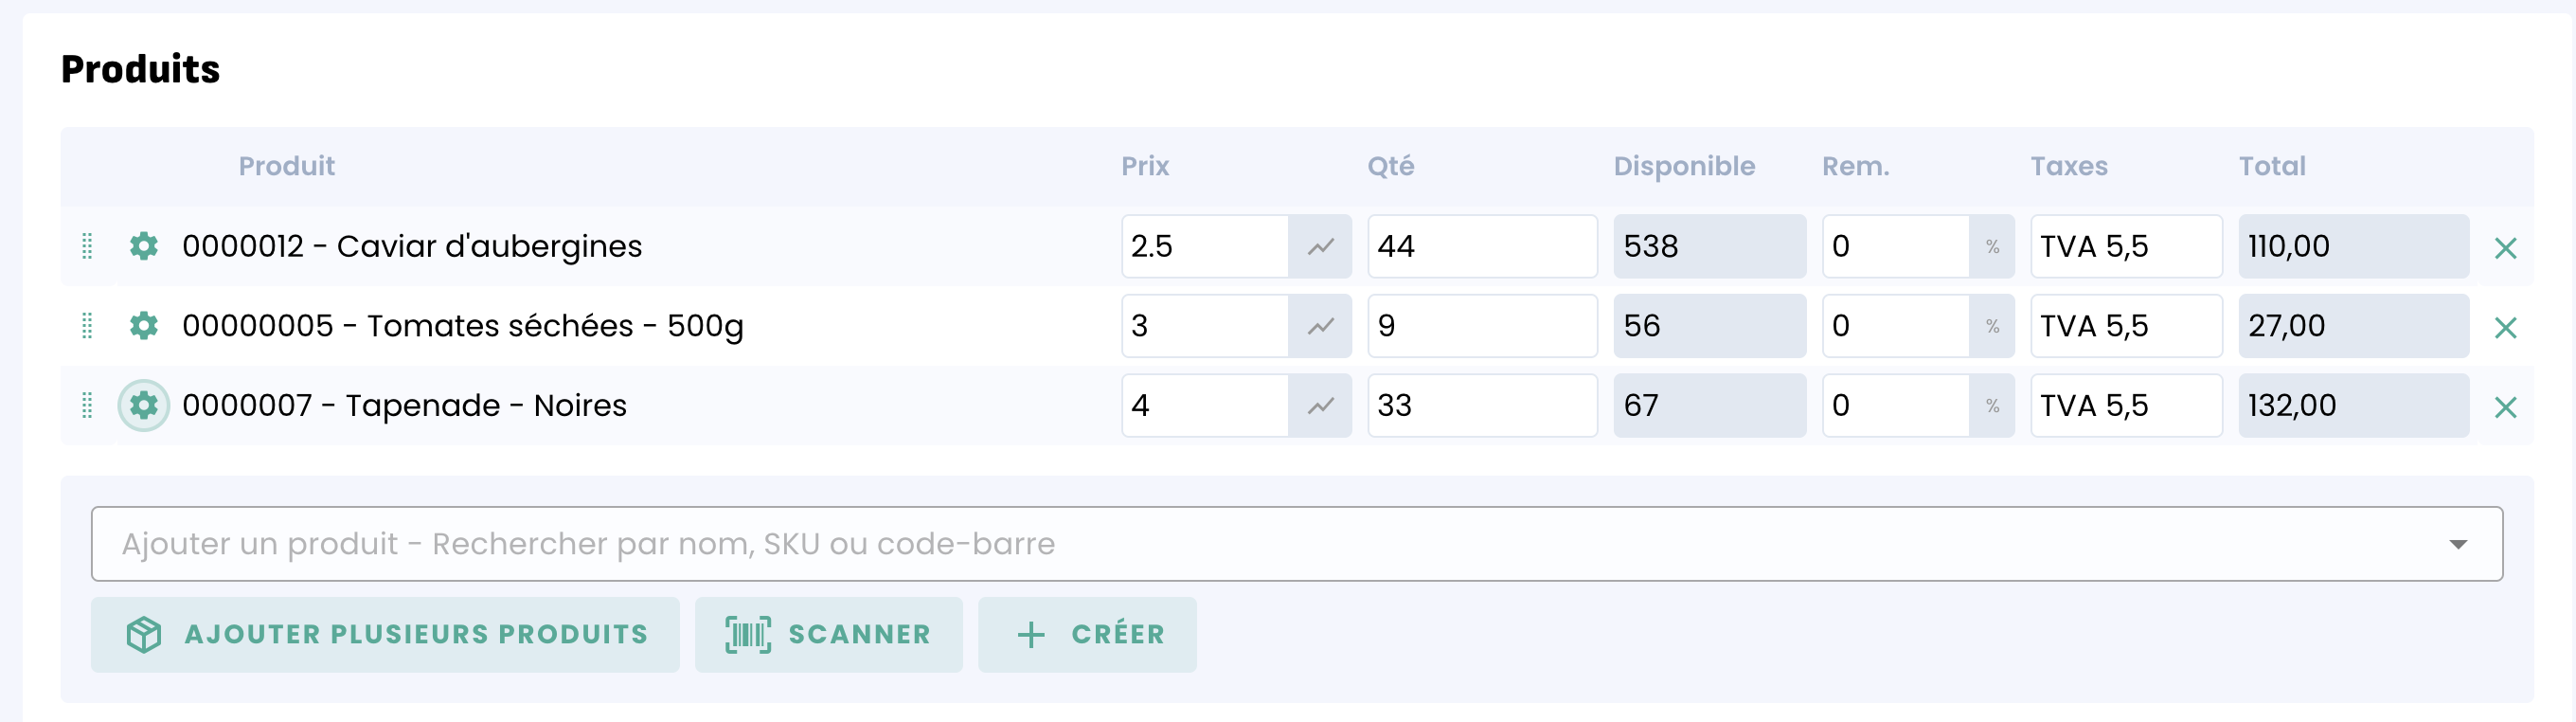Delete the Tomates séchées product row
2576x722 pixels.
tap(2505, 328)
